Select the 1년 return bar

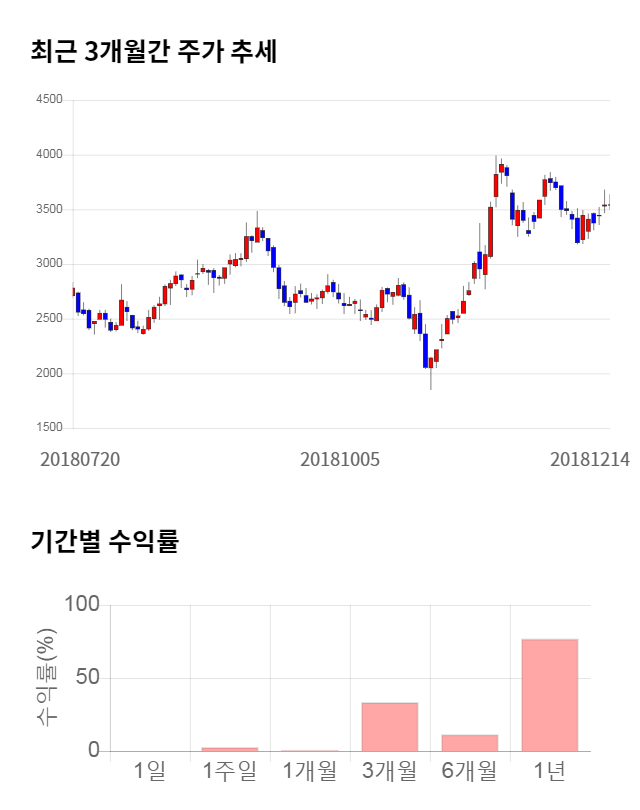550,694
